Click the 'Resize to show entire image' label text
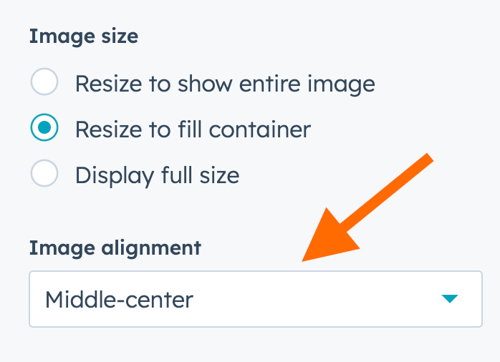The image size is (500, 362). point(225,84)
